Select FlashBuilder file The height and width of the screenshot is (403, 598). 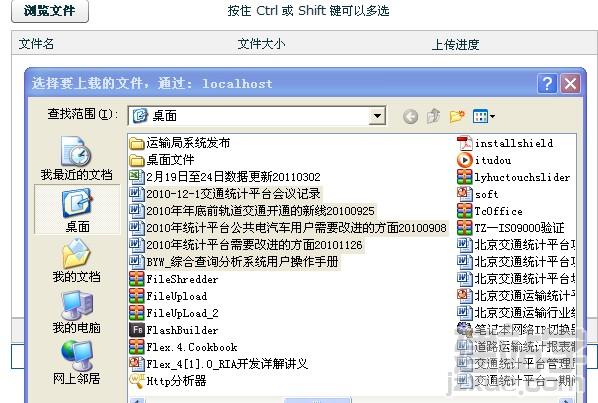(x=174, y=330)
